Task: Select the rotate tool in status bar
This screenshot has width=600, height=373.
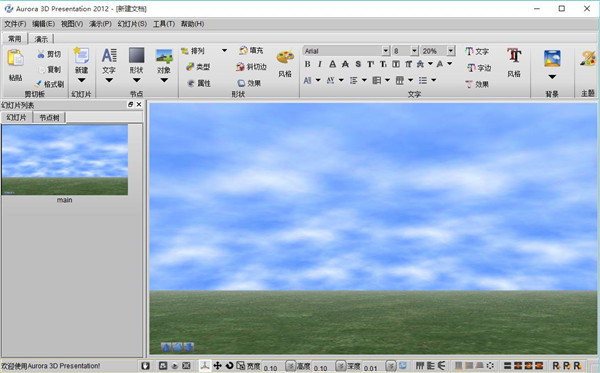Action: pos(229,366)
